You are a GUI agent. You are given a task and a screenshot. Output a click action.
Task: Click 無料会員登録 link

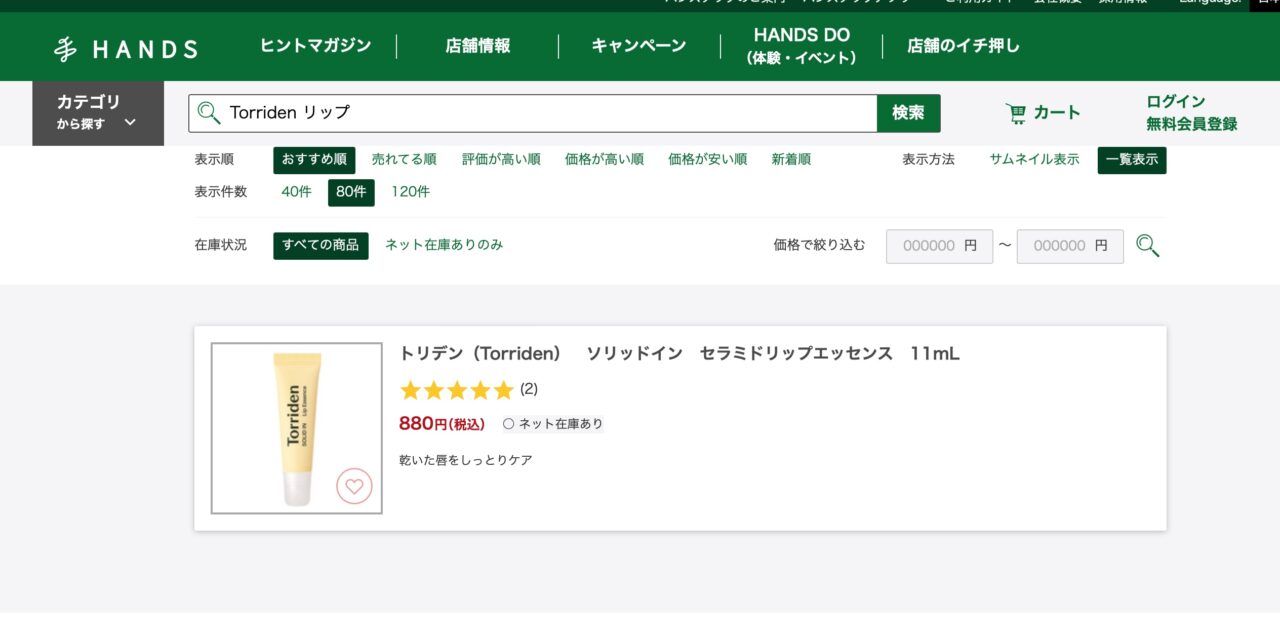click(x=1192, y=124)
